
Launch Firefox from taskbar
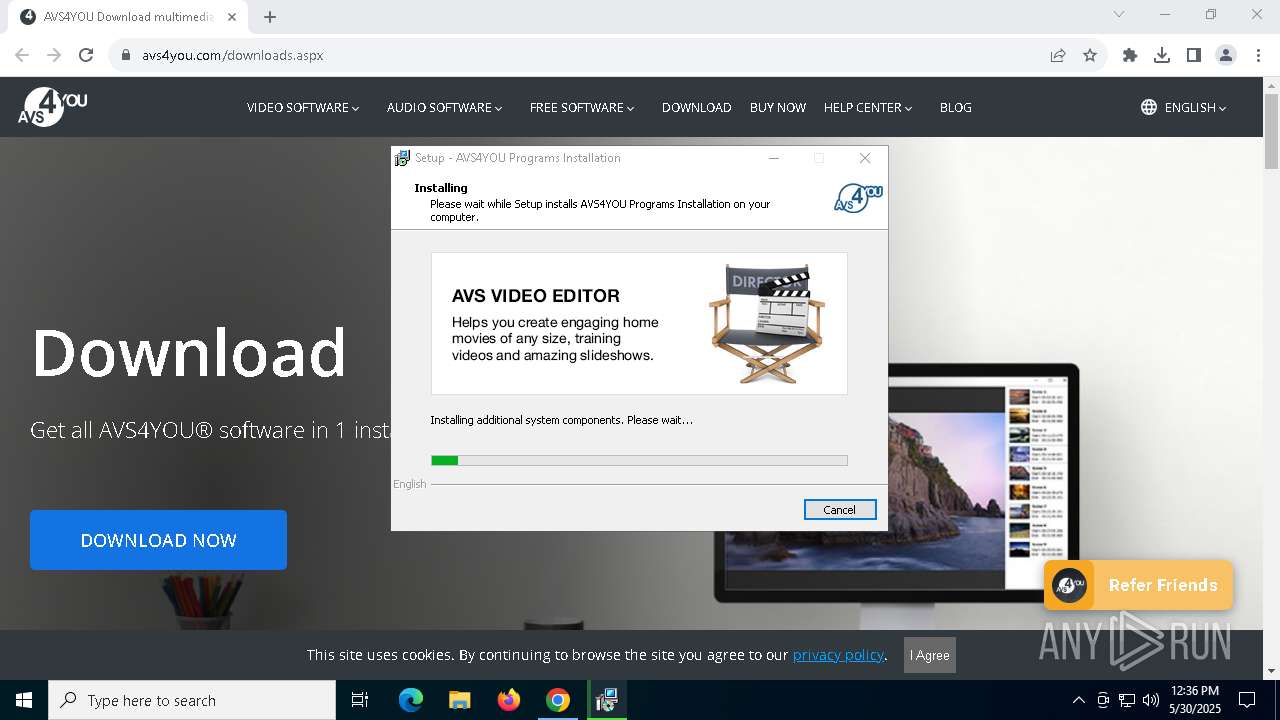(509, 700)
